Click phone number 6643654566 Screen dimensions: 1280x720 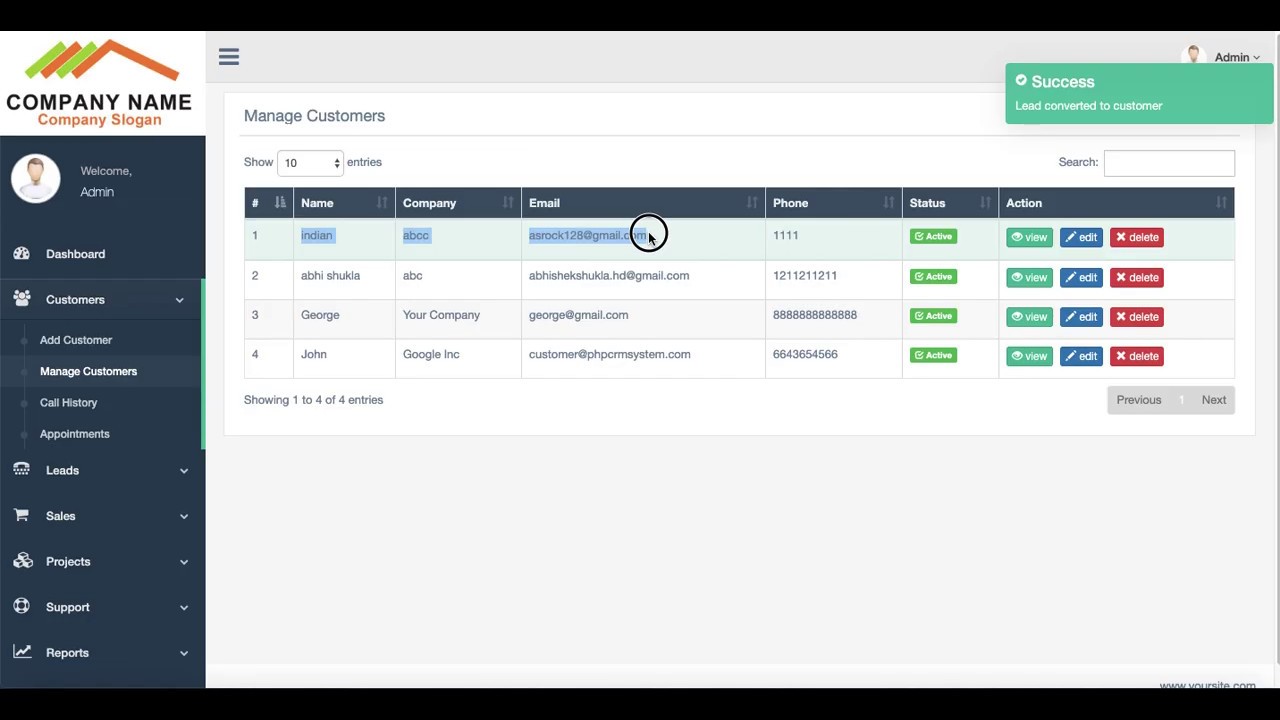pyautogui.click(x=805, y=354)
